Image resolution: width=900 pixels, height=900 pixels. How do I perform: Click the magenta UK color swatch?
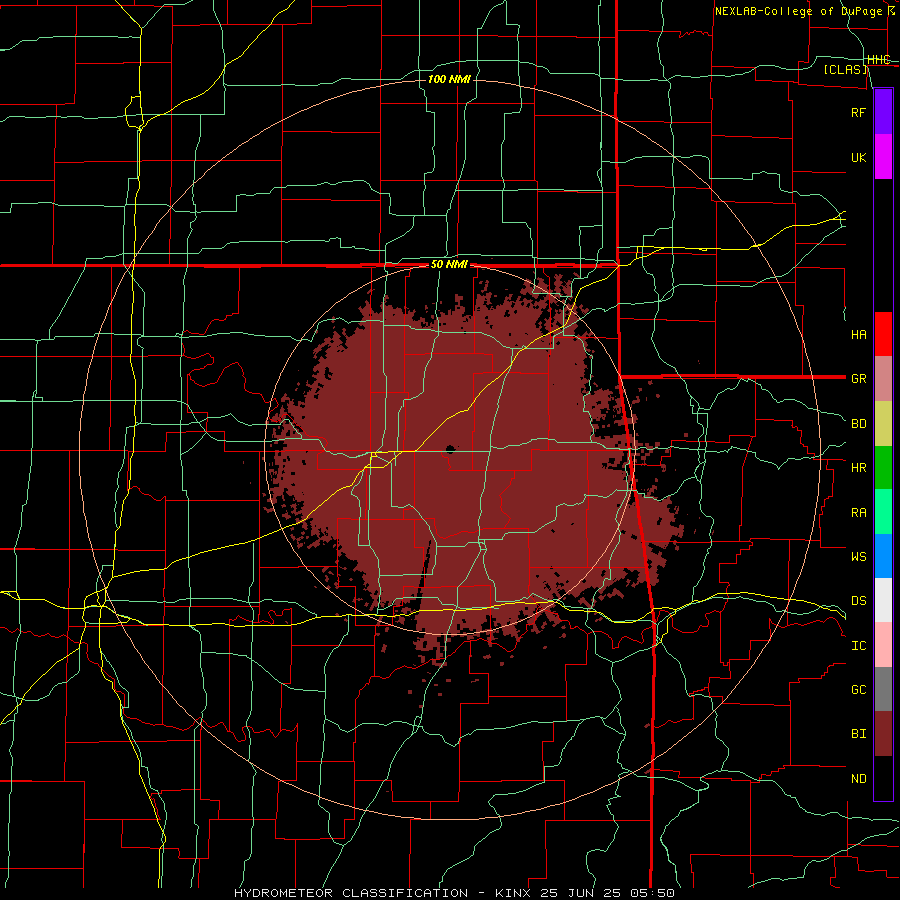coord(883,157)
